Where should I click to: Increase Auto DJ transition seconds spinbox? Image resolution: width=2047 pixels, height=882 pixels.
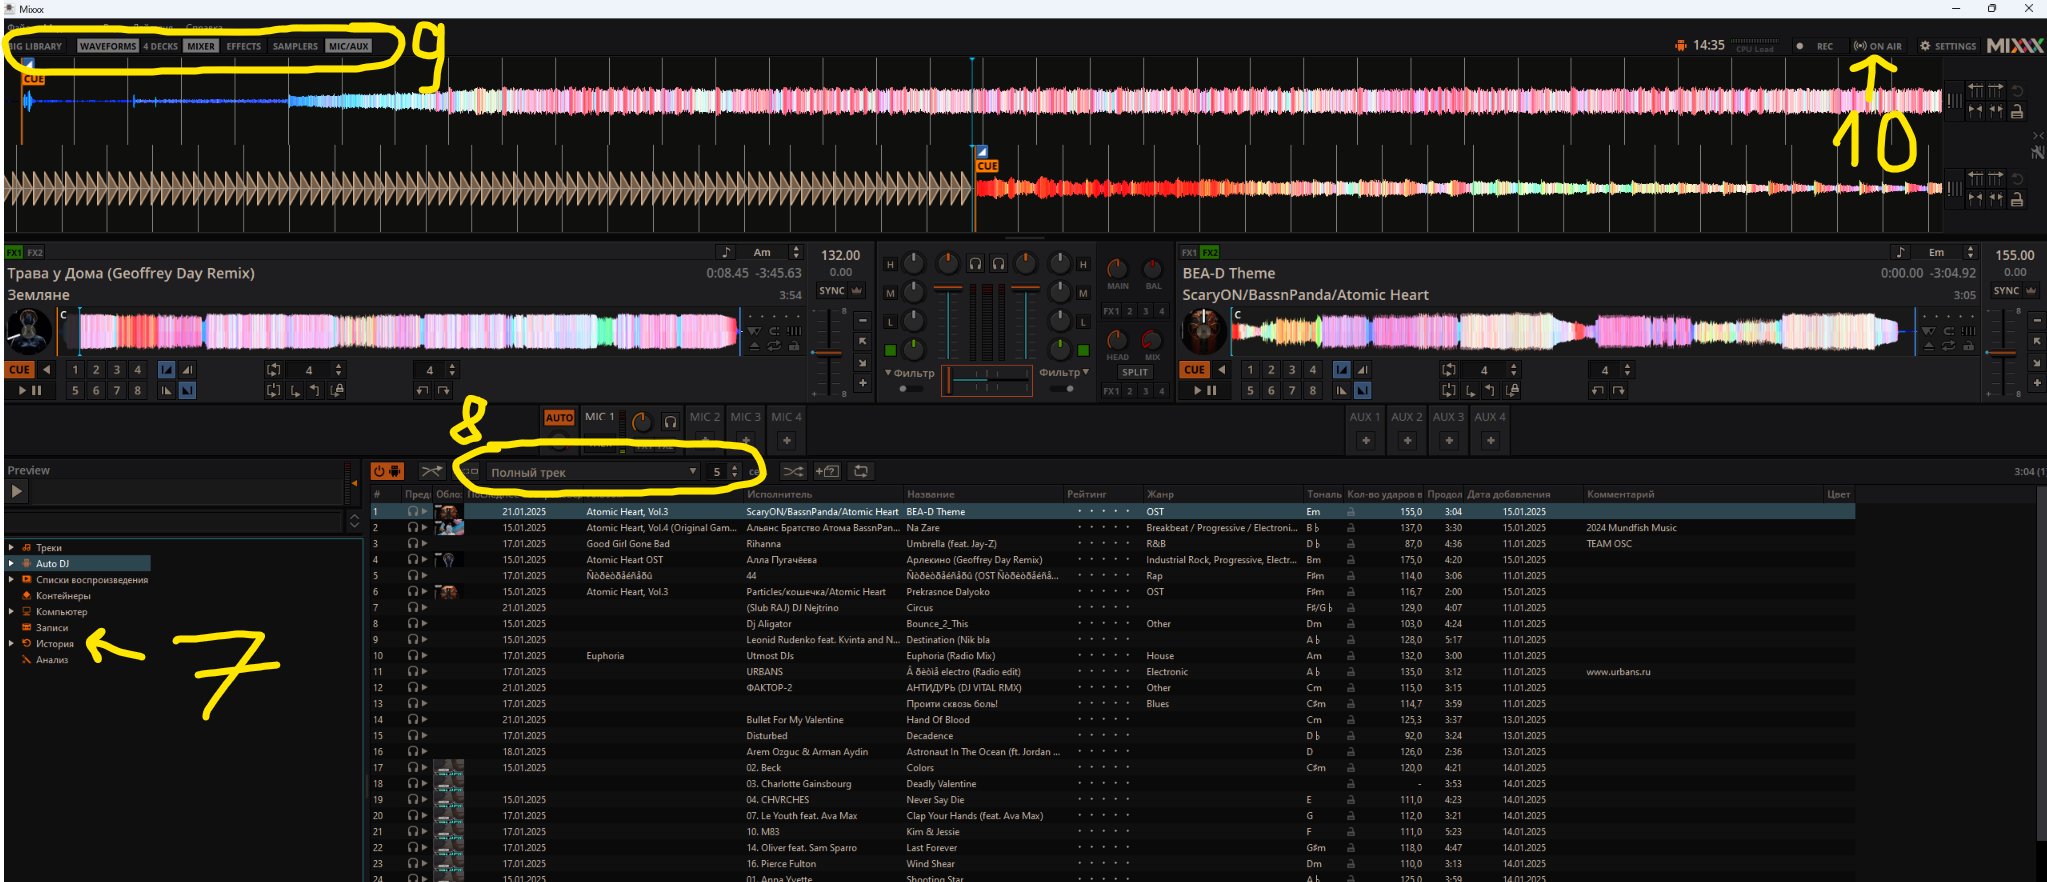point(736,468)
